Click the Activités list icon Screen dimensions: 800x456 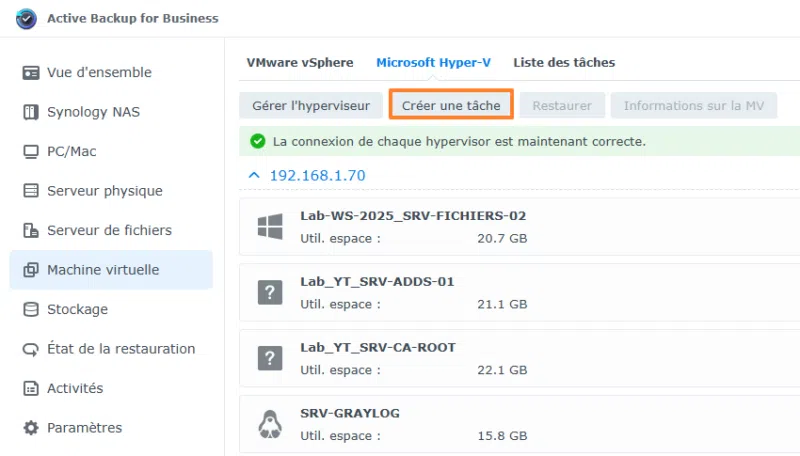(x=30, y=388)
